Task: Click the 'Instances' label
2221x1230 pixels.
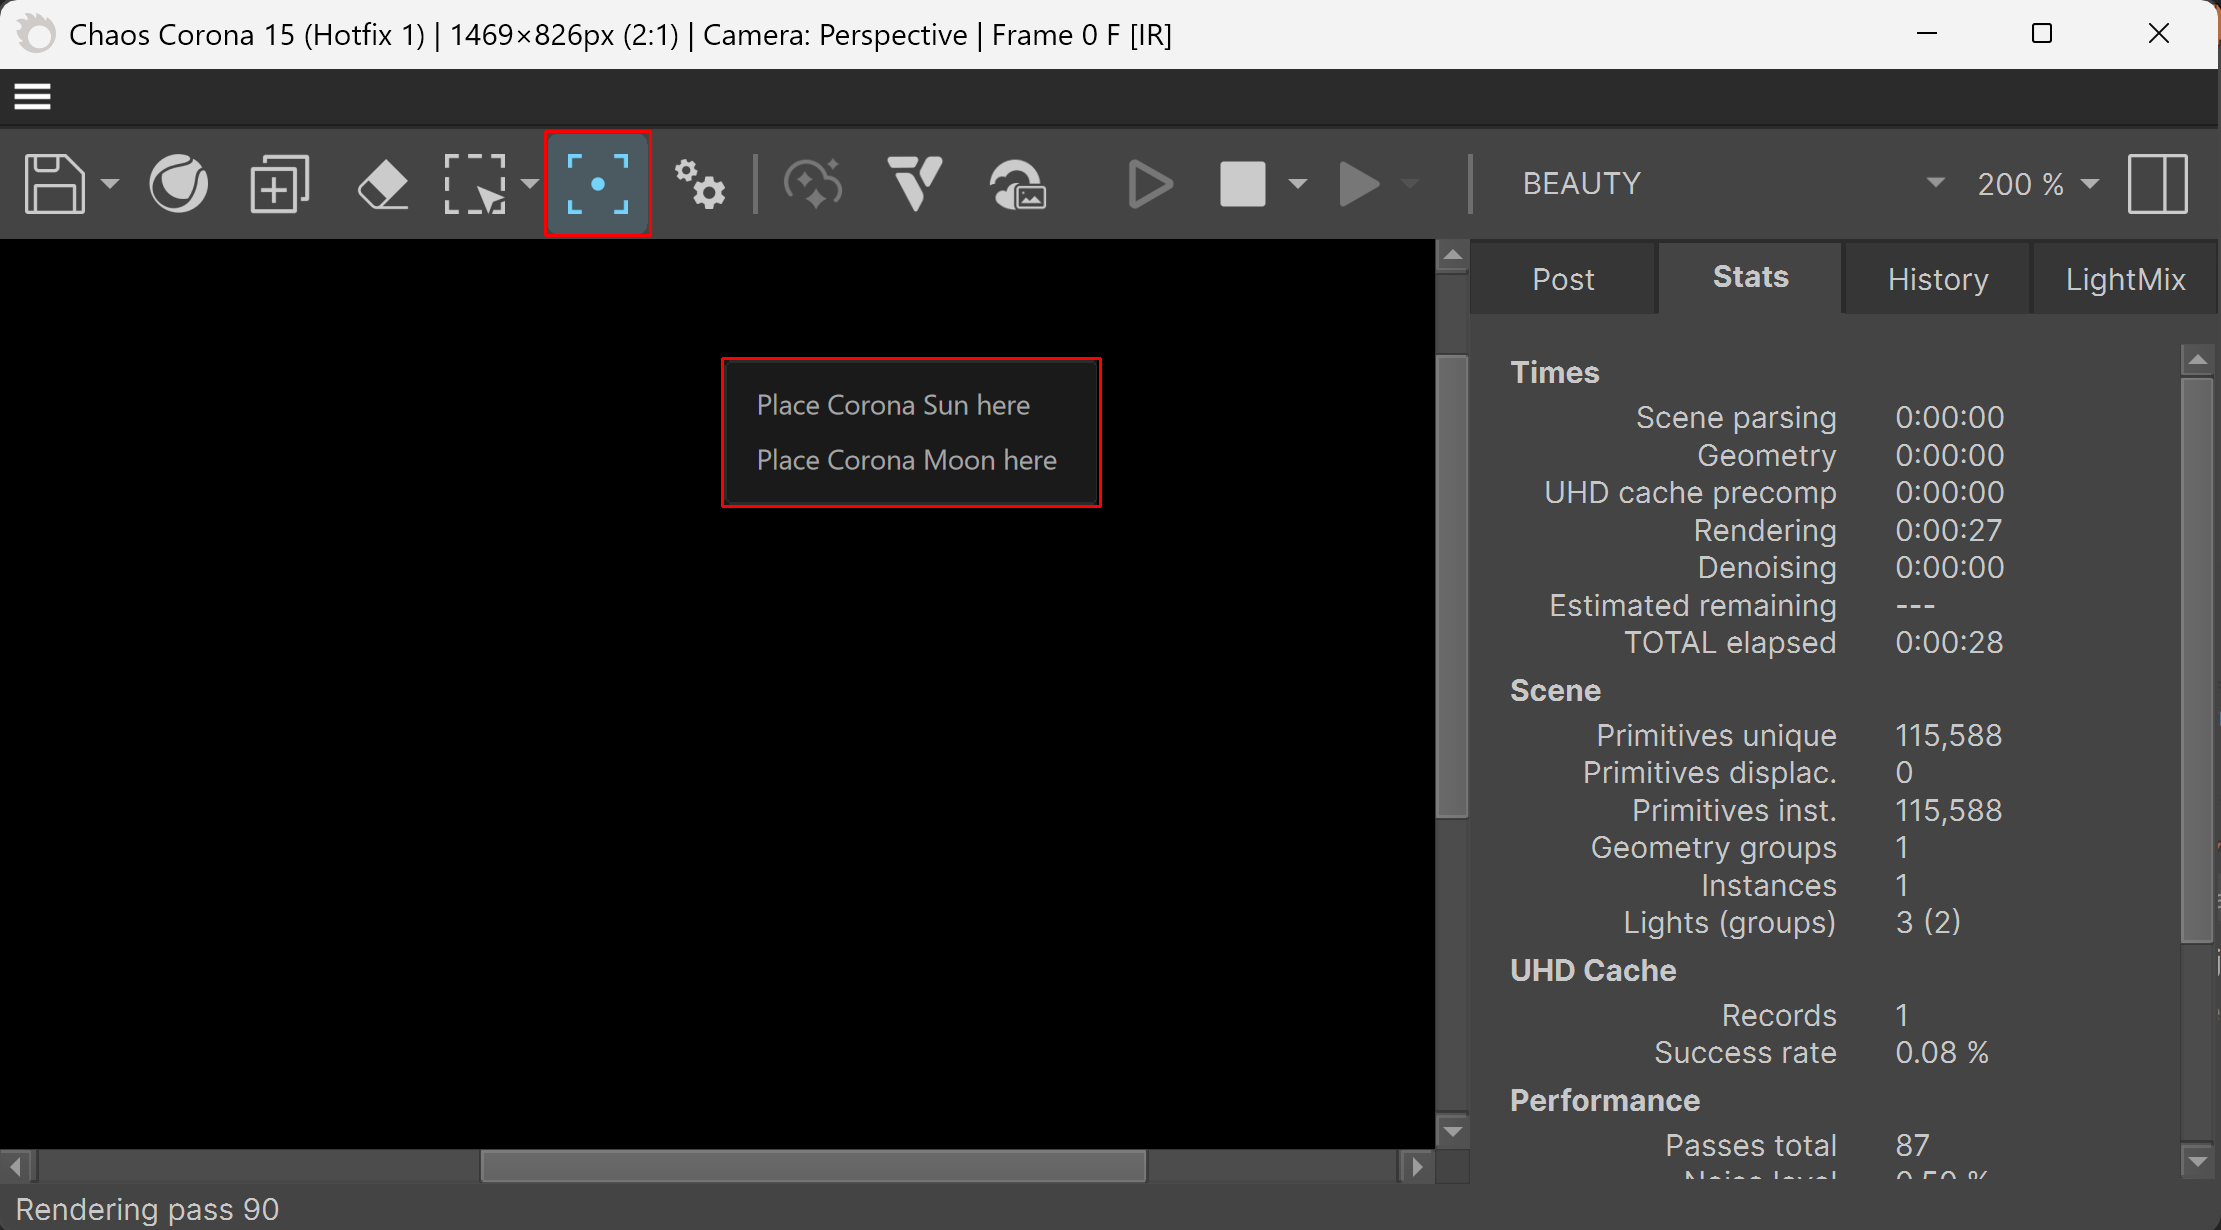Action: pyautogui.click(x=1769, y=885)
